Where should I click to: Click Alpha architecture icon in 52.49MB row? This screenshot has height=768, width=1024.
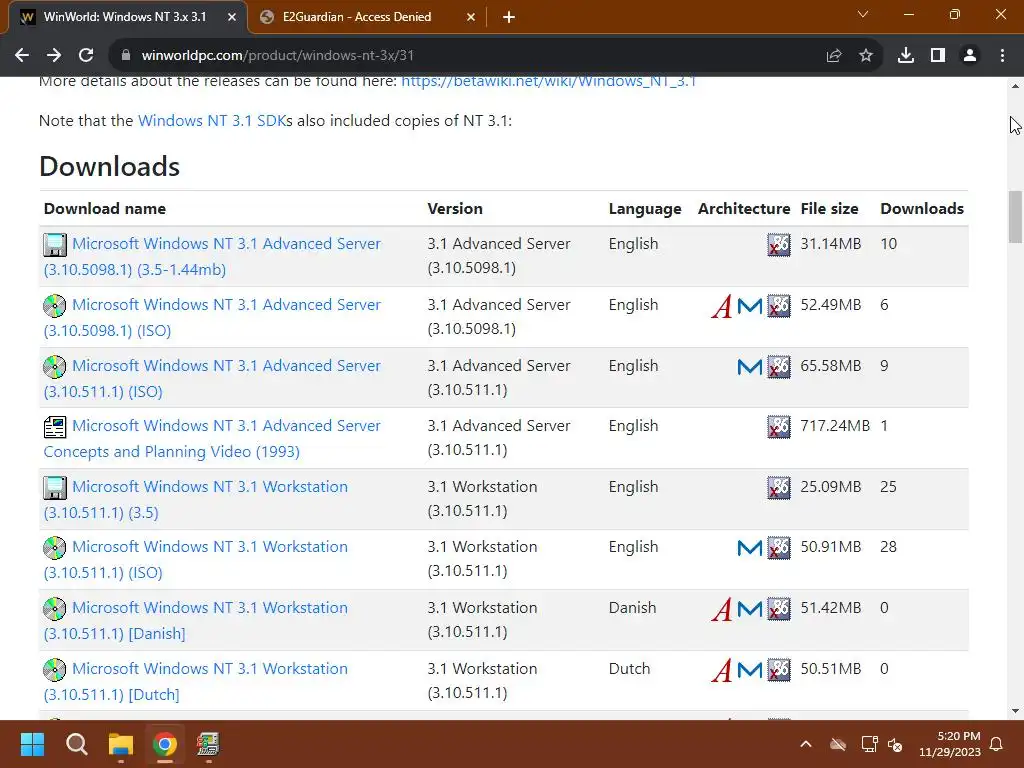(722, 306)
